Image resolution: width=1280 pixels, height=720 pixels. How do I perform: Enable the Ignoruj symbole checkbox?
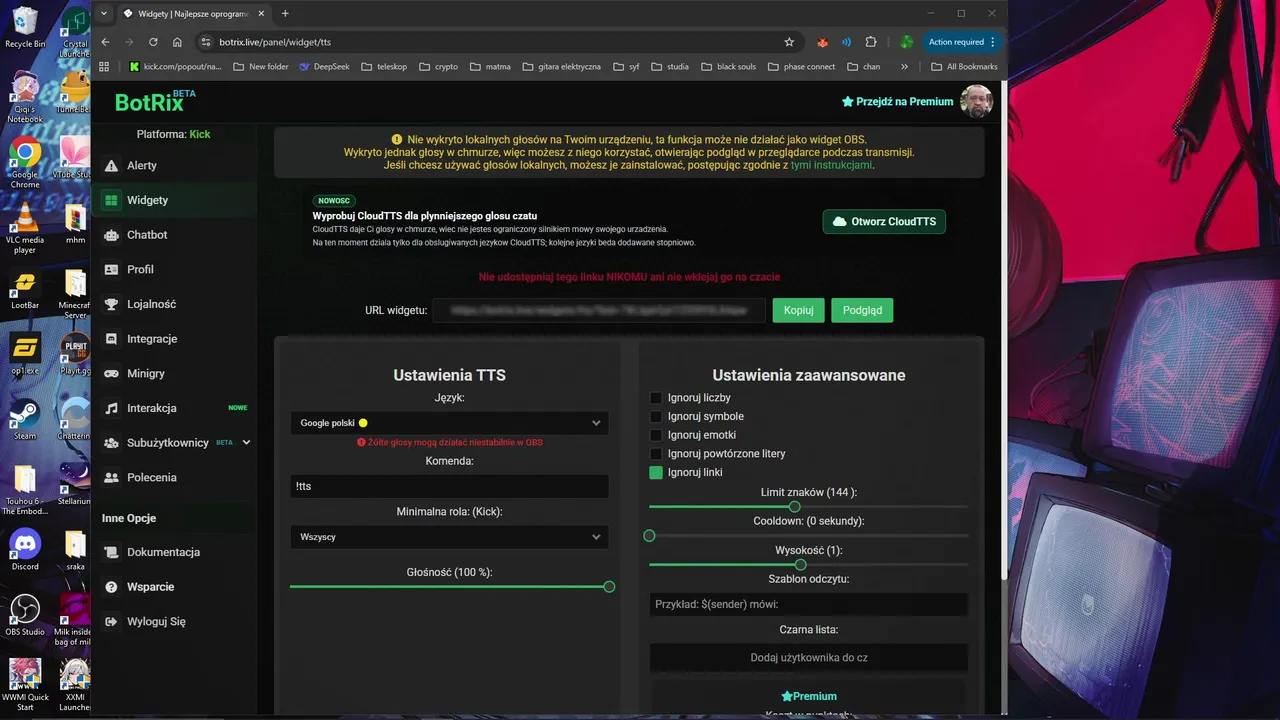click(x=656, y=416)
